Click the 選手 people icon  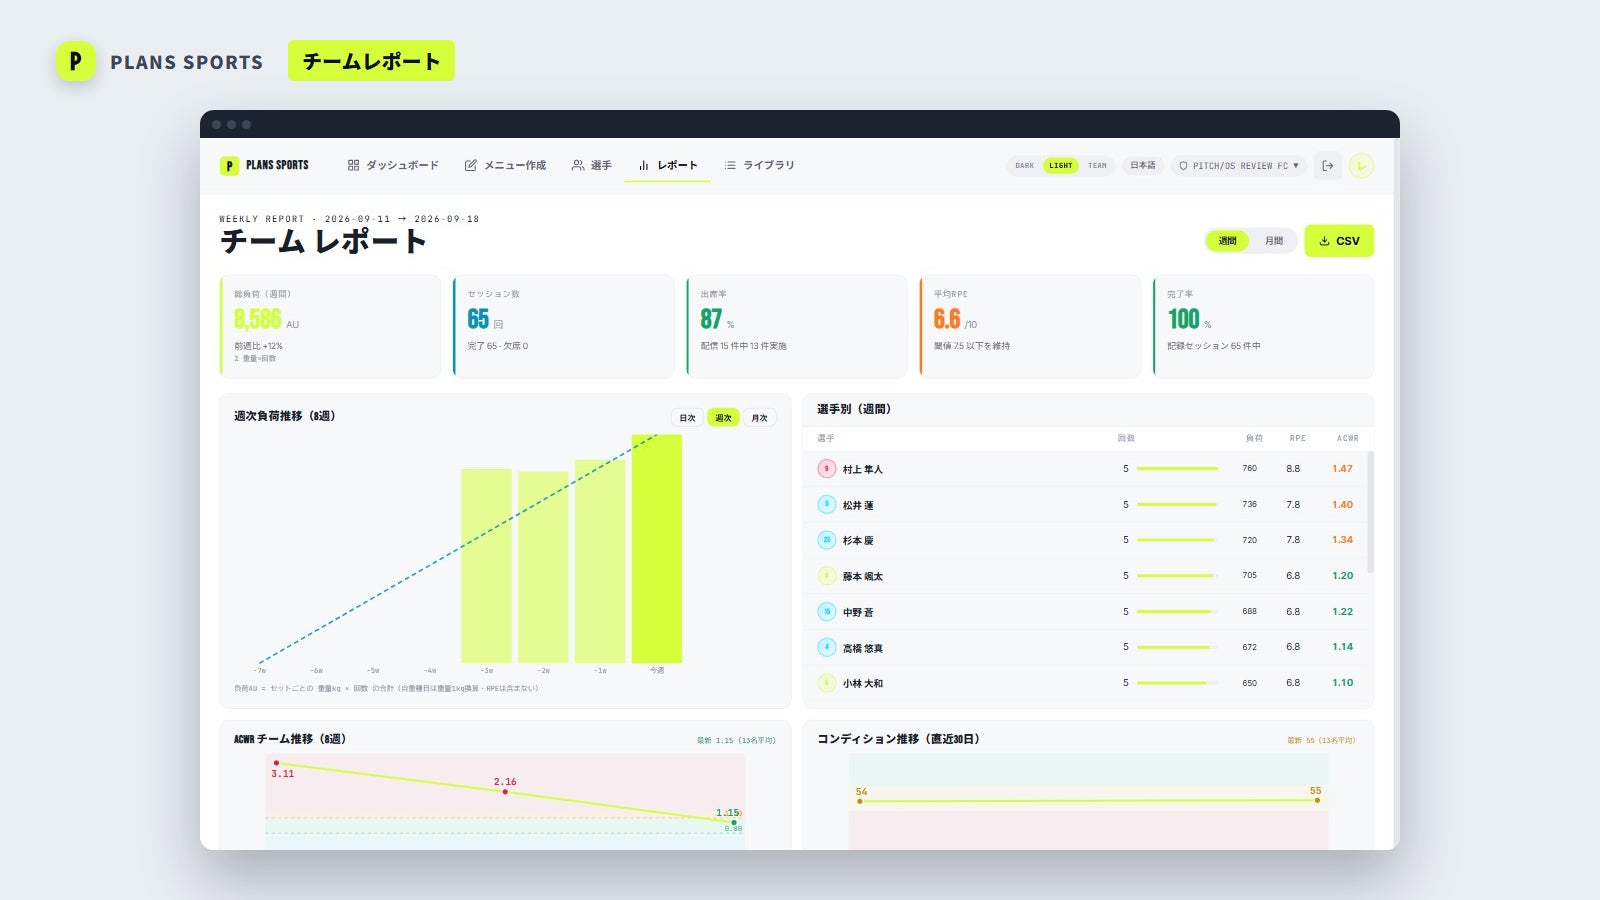click(578, 165)
